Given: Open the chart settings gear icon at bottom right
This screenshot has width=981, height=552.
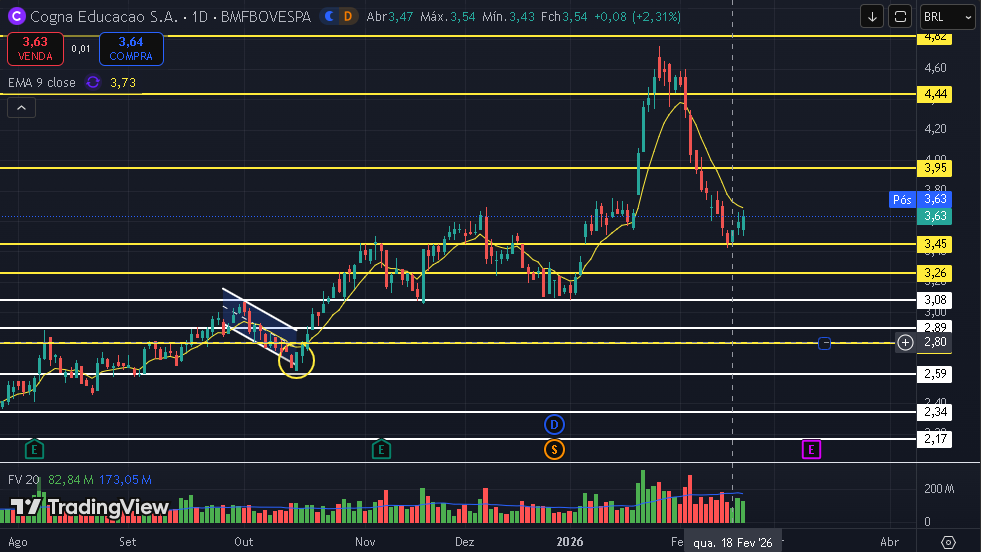Looking at the screenshot, I should (948, 542).
